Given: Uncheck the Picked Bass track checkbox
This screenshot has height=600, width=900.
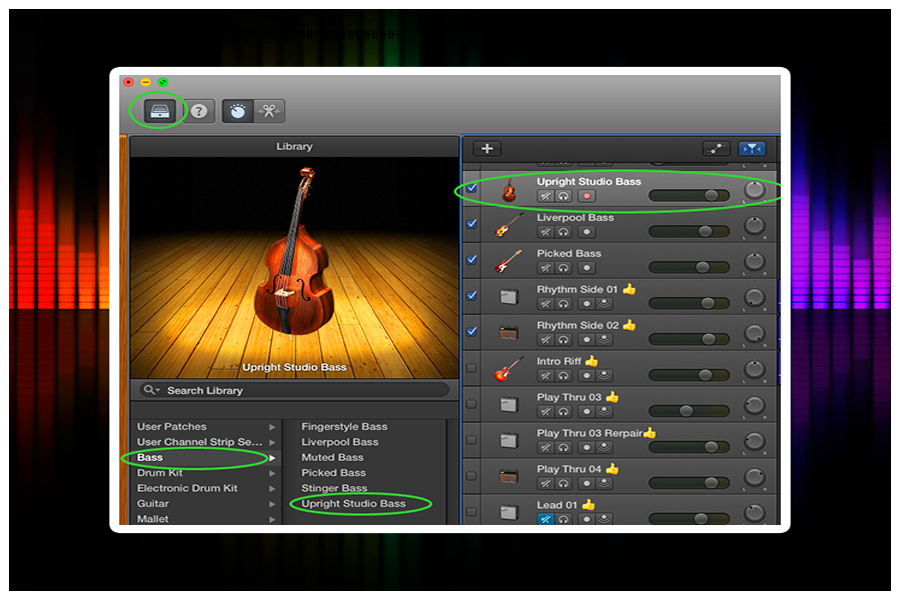Looking at the screenshot, I should click(472, 260).
